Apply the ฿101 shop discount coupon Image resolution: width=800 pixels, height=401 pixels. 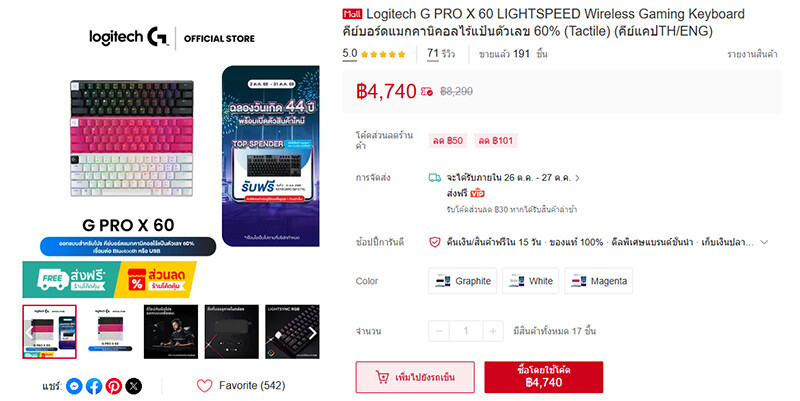(x=495, y=141)
